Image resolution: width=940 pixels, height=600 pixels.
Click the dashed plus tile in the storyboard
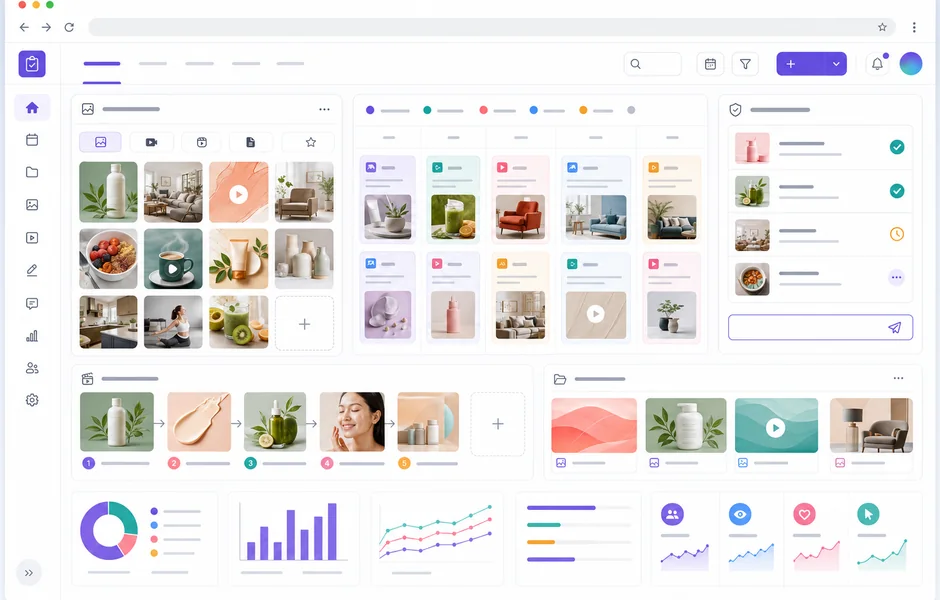(498, 424)
